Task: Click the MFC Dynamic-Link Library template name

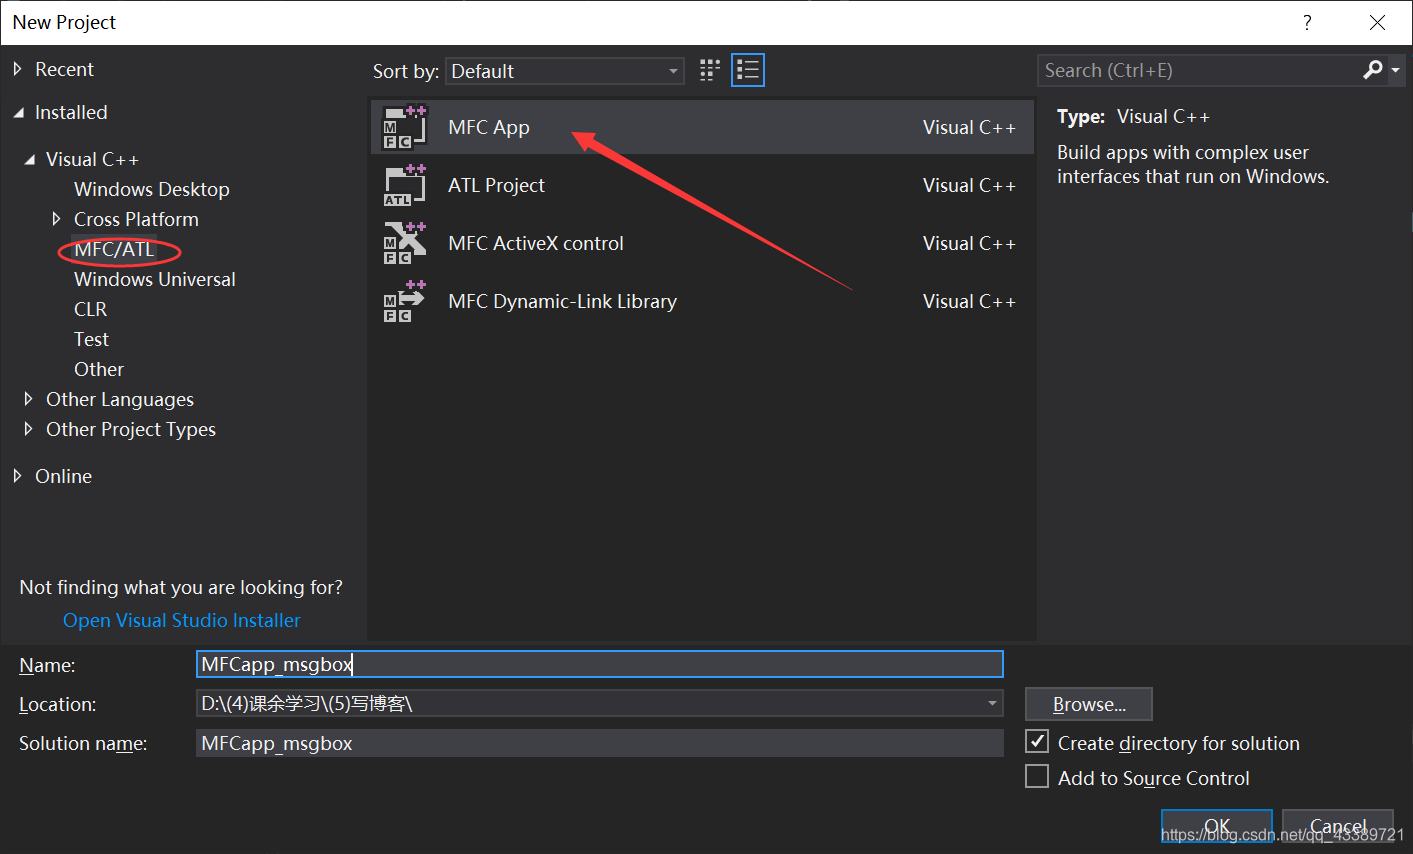Action: (x=562, y=301)
